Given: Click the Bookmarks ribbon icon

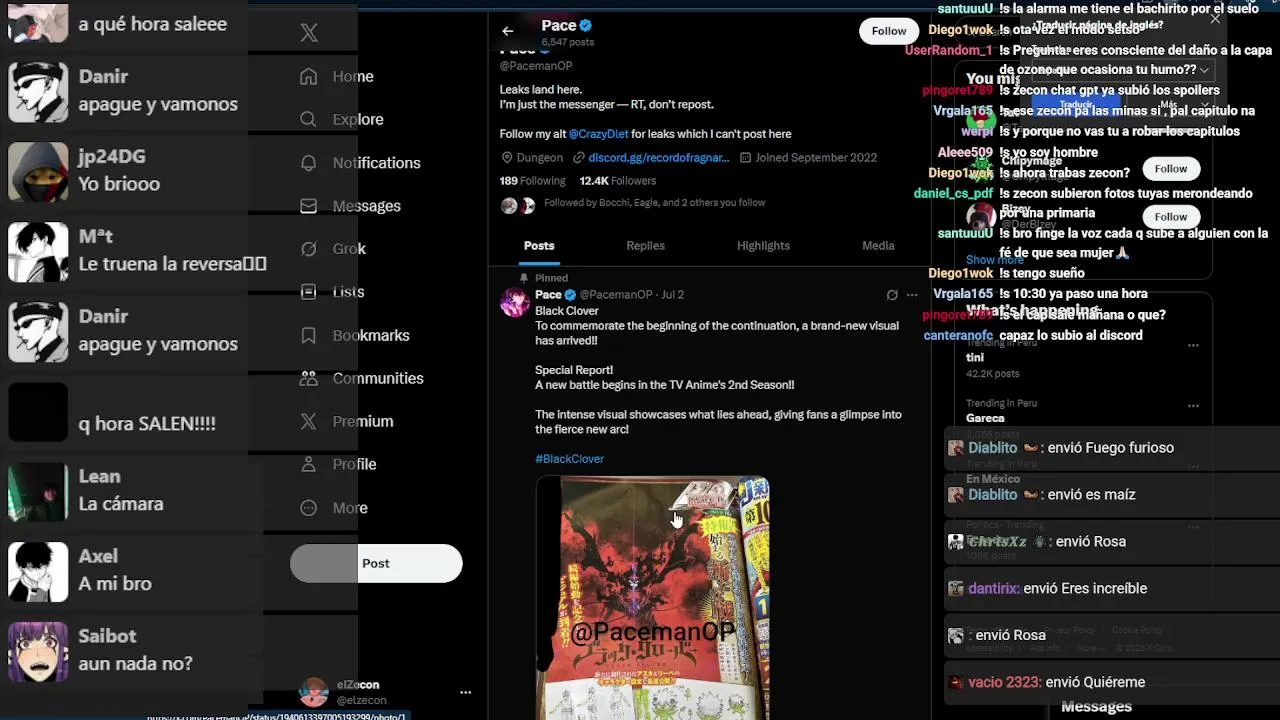Looking at the screenshot, I should pos(309,335).
